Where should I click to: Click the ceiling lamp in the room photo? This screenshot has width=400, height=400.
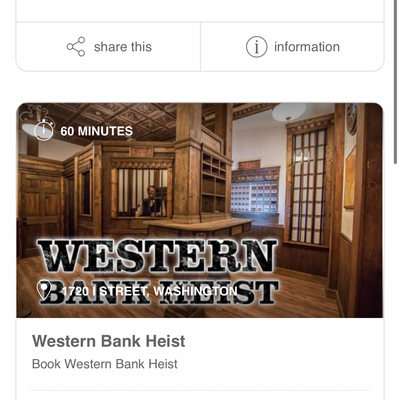pos(289,112)
